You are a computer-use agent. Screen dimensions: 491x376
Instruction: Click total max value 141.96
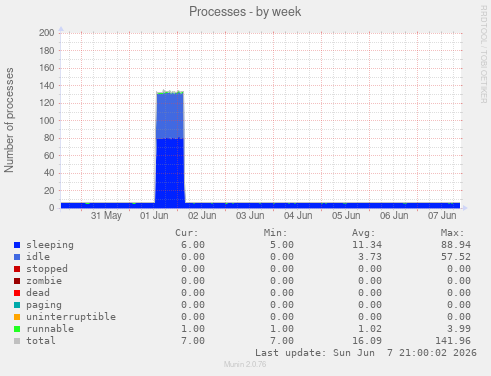tap(453, 341)
